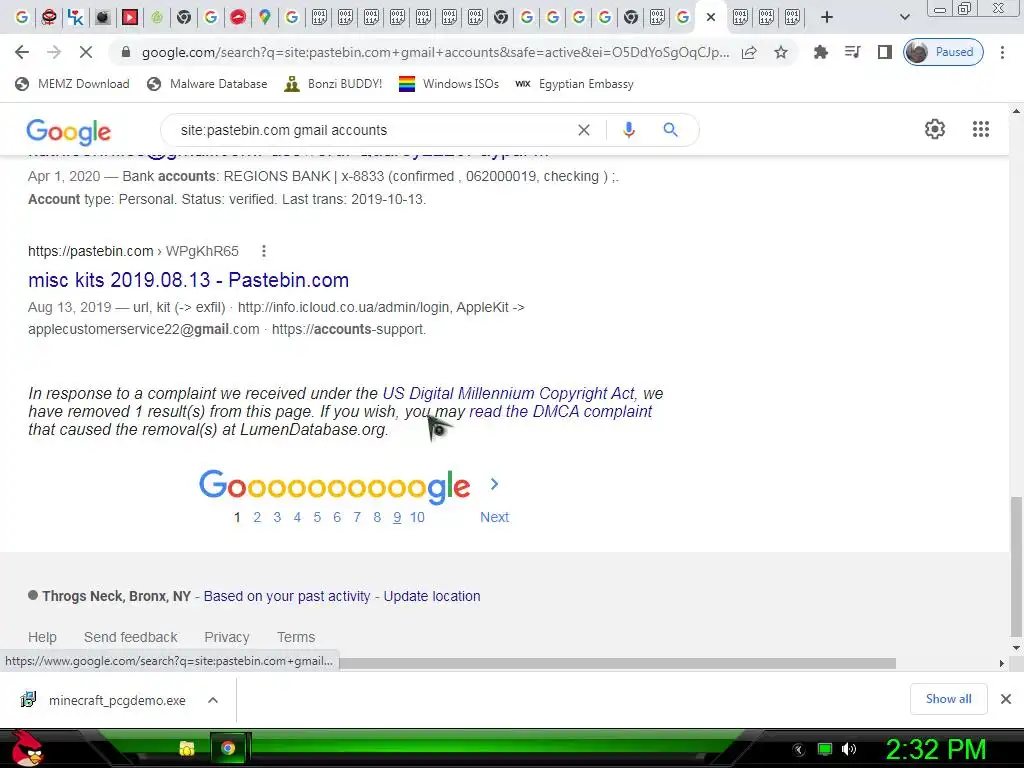
Task: Open the Windows ISOs bookmark
Action: coord(449,84)
